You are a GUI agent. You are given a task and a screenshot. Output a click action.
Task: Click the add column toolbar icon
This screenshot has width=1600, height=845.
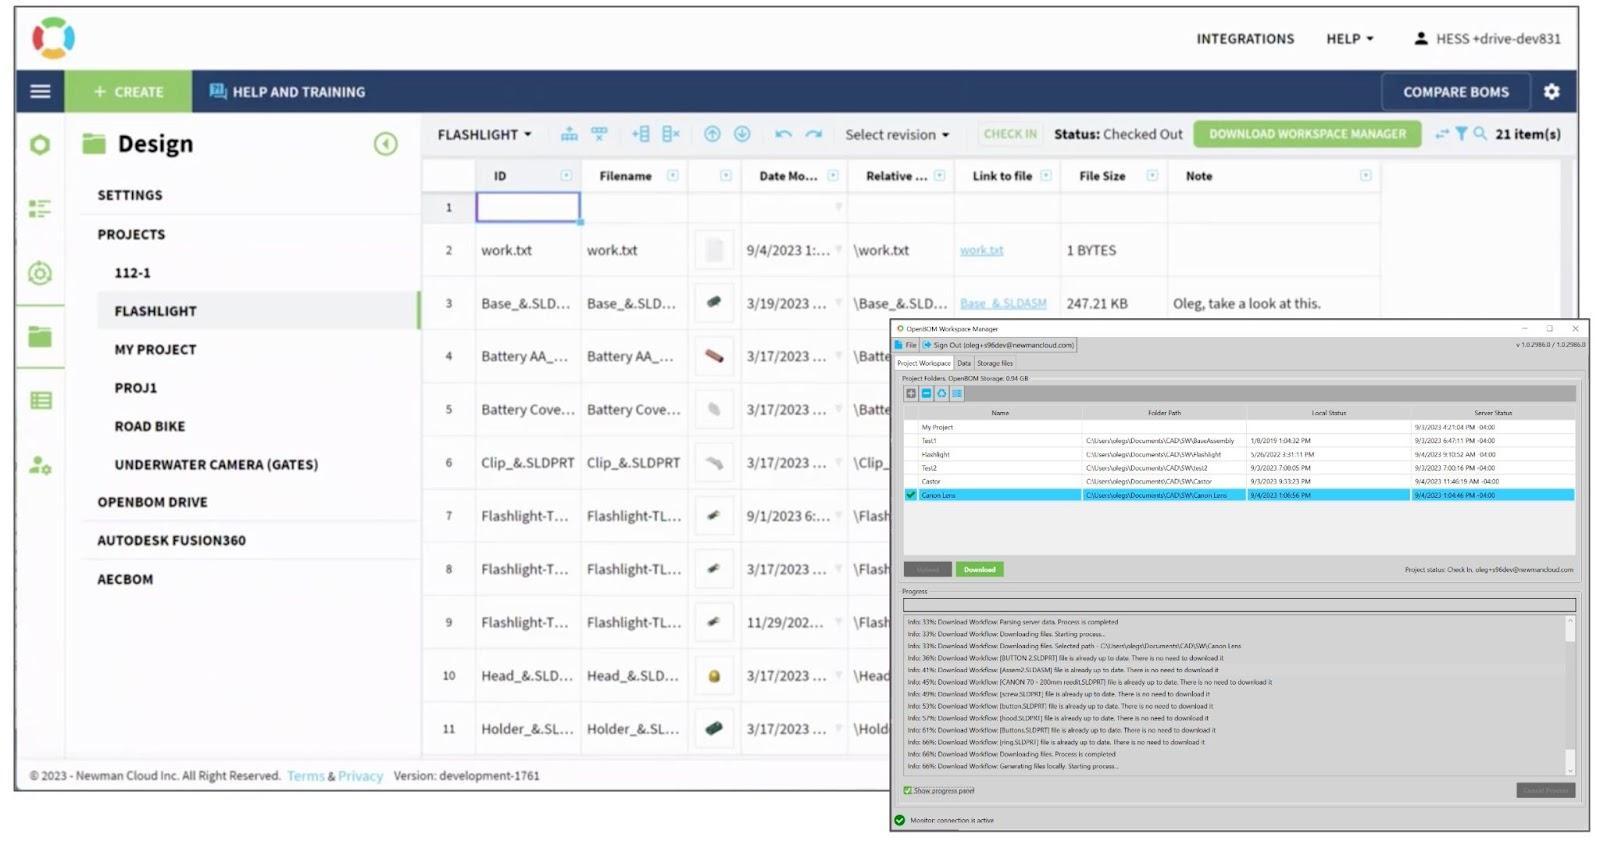pyautogui.click(x=640, y=134)
